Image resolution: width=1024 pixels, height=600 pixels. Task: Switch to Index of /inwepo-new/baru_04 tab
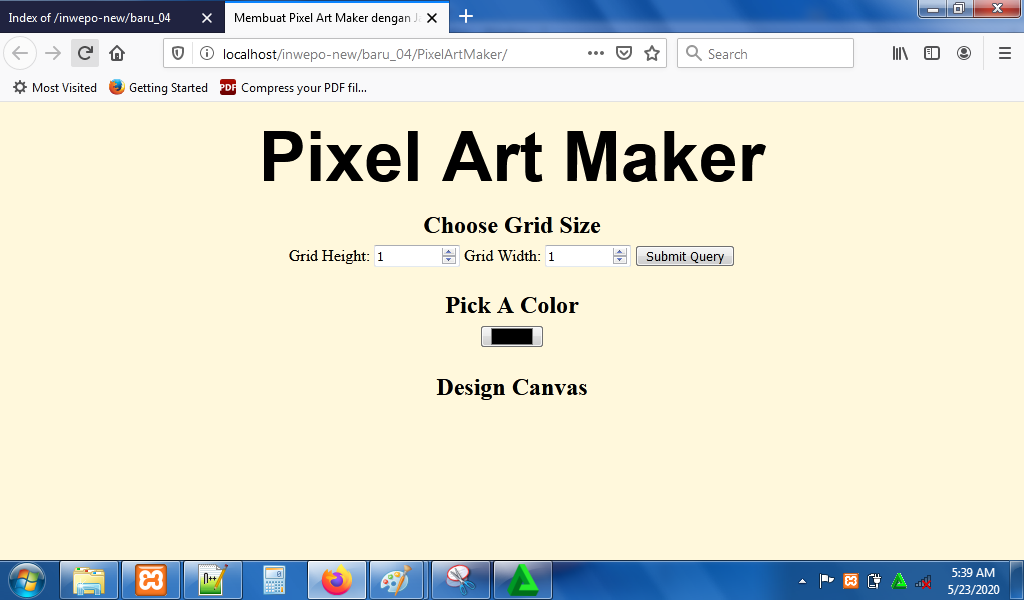point(111,18)
